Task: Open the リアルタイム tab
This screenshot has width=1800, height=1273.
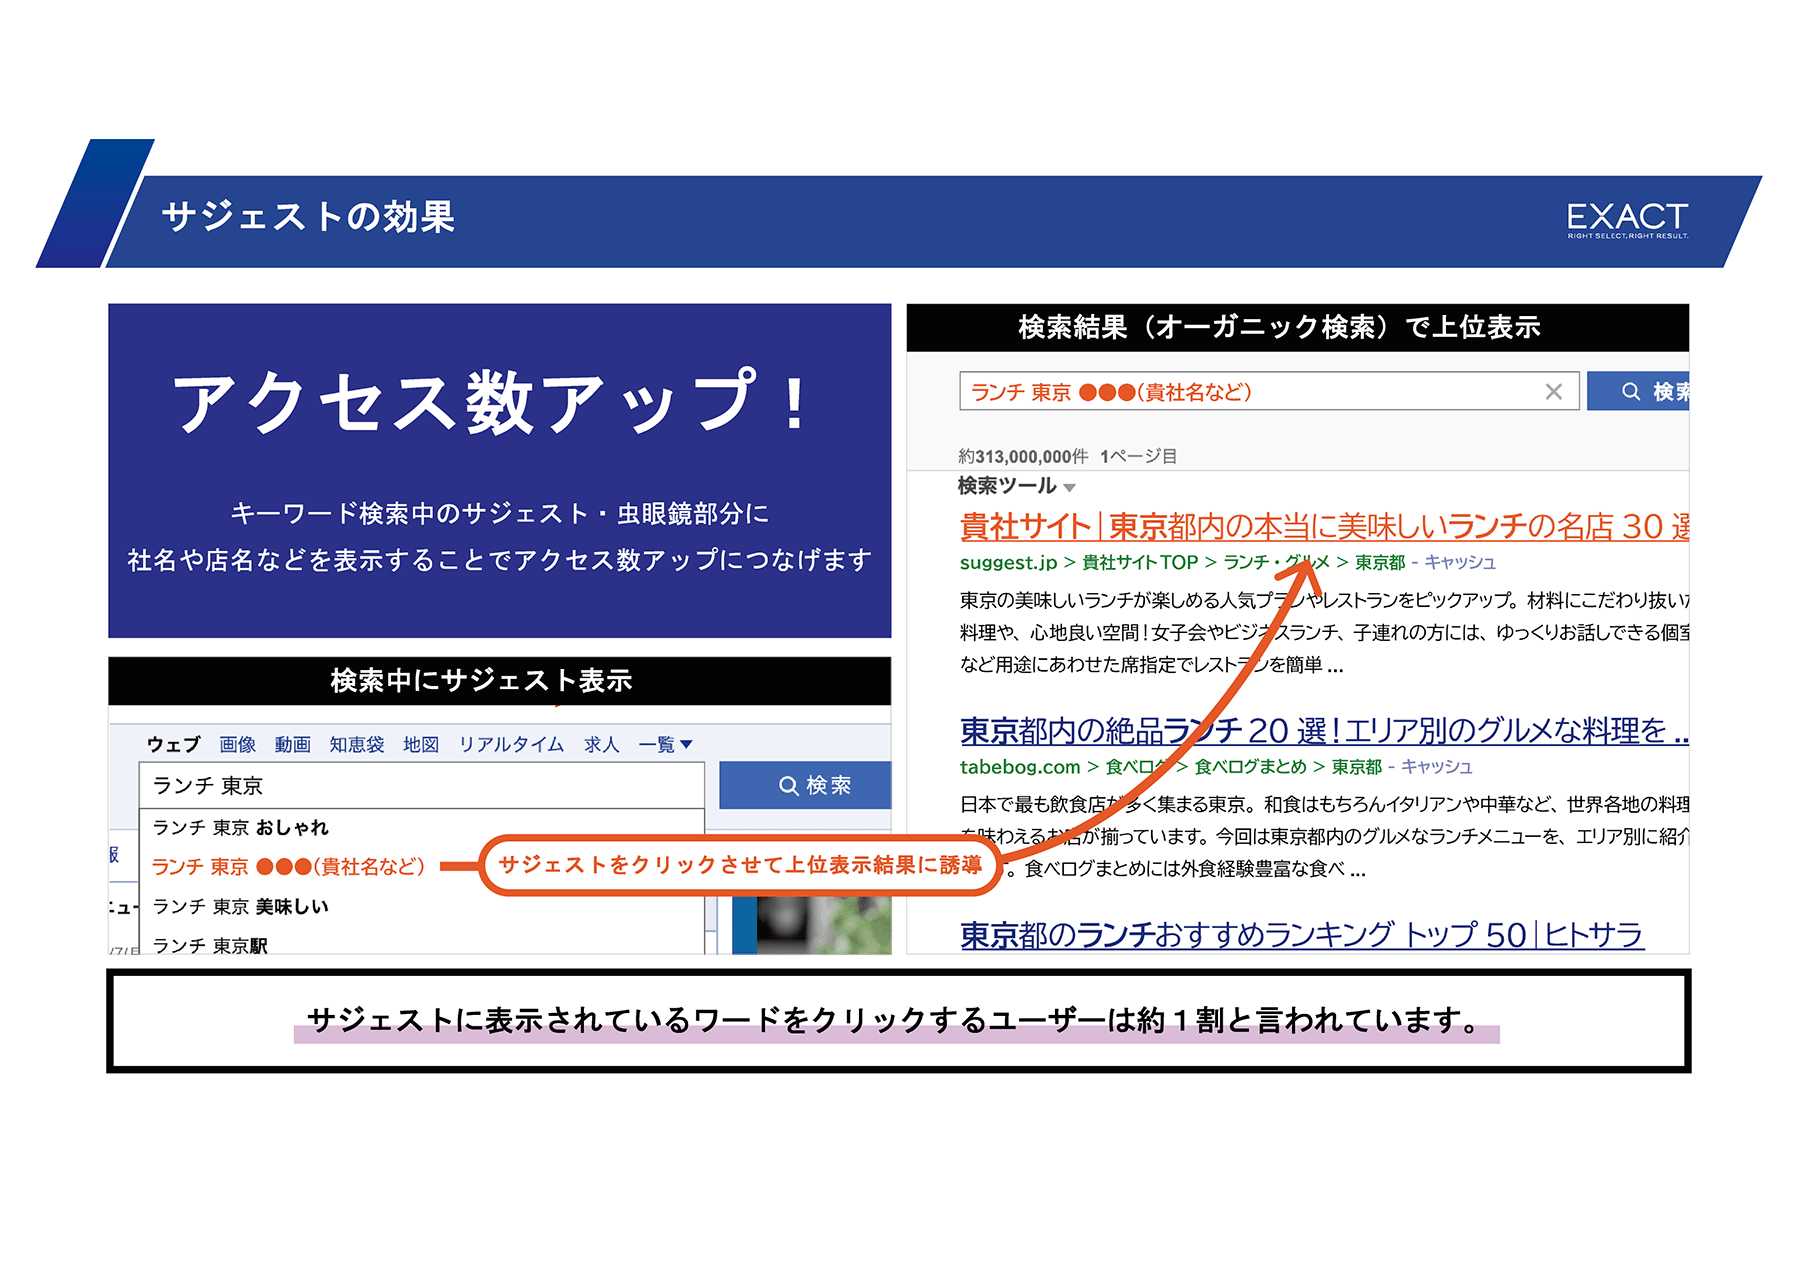Action: (511, 744)
